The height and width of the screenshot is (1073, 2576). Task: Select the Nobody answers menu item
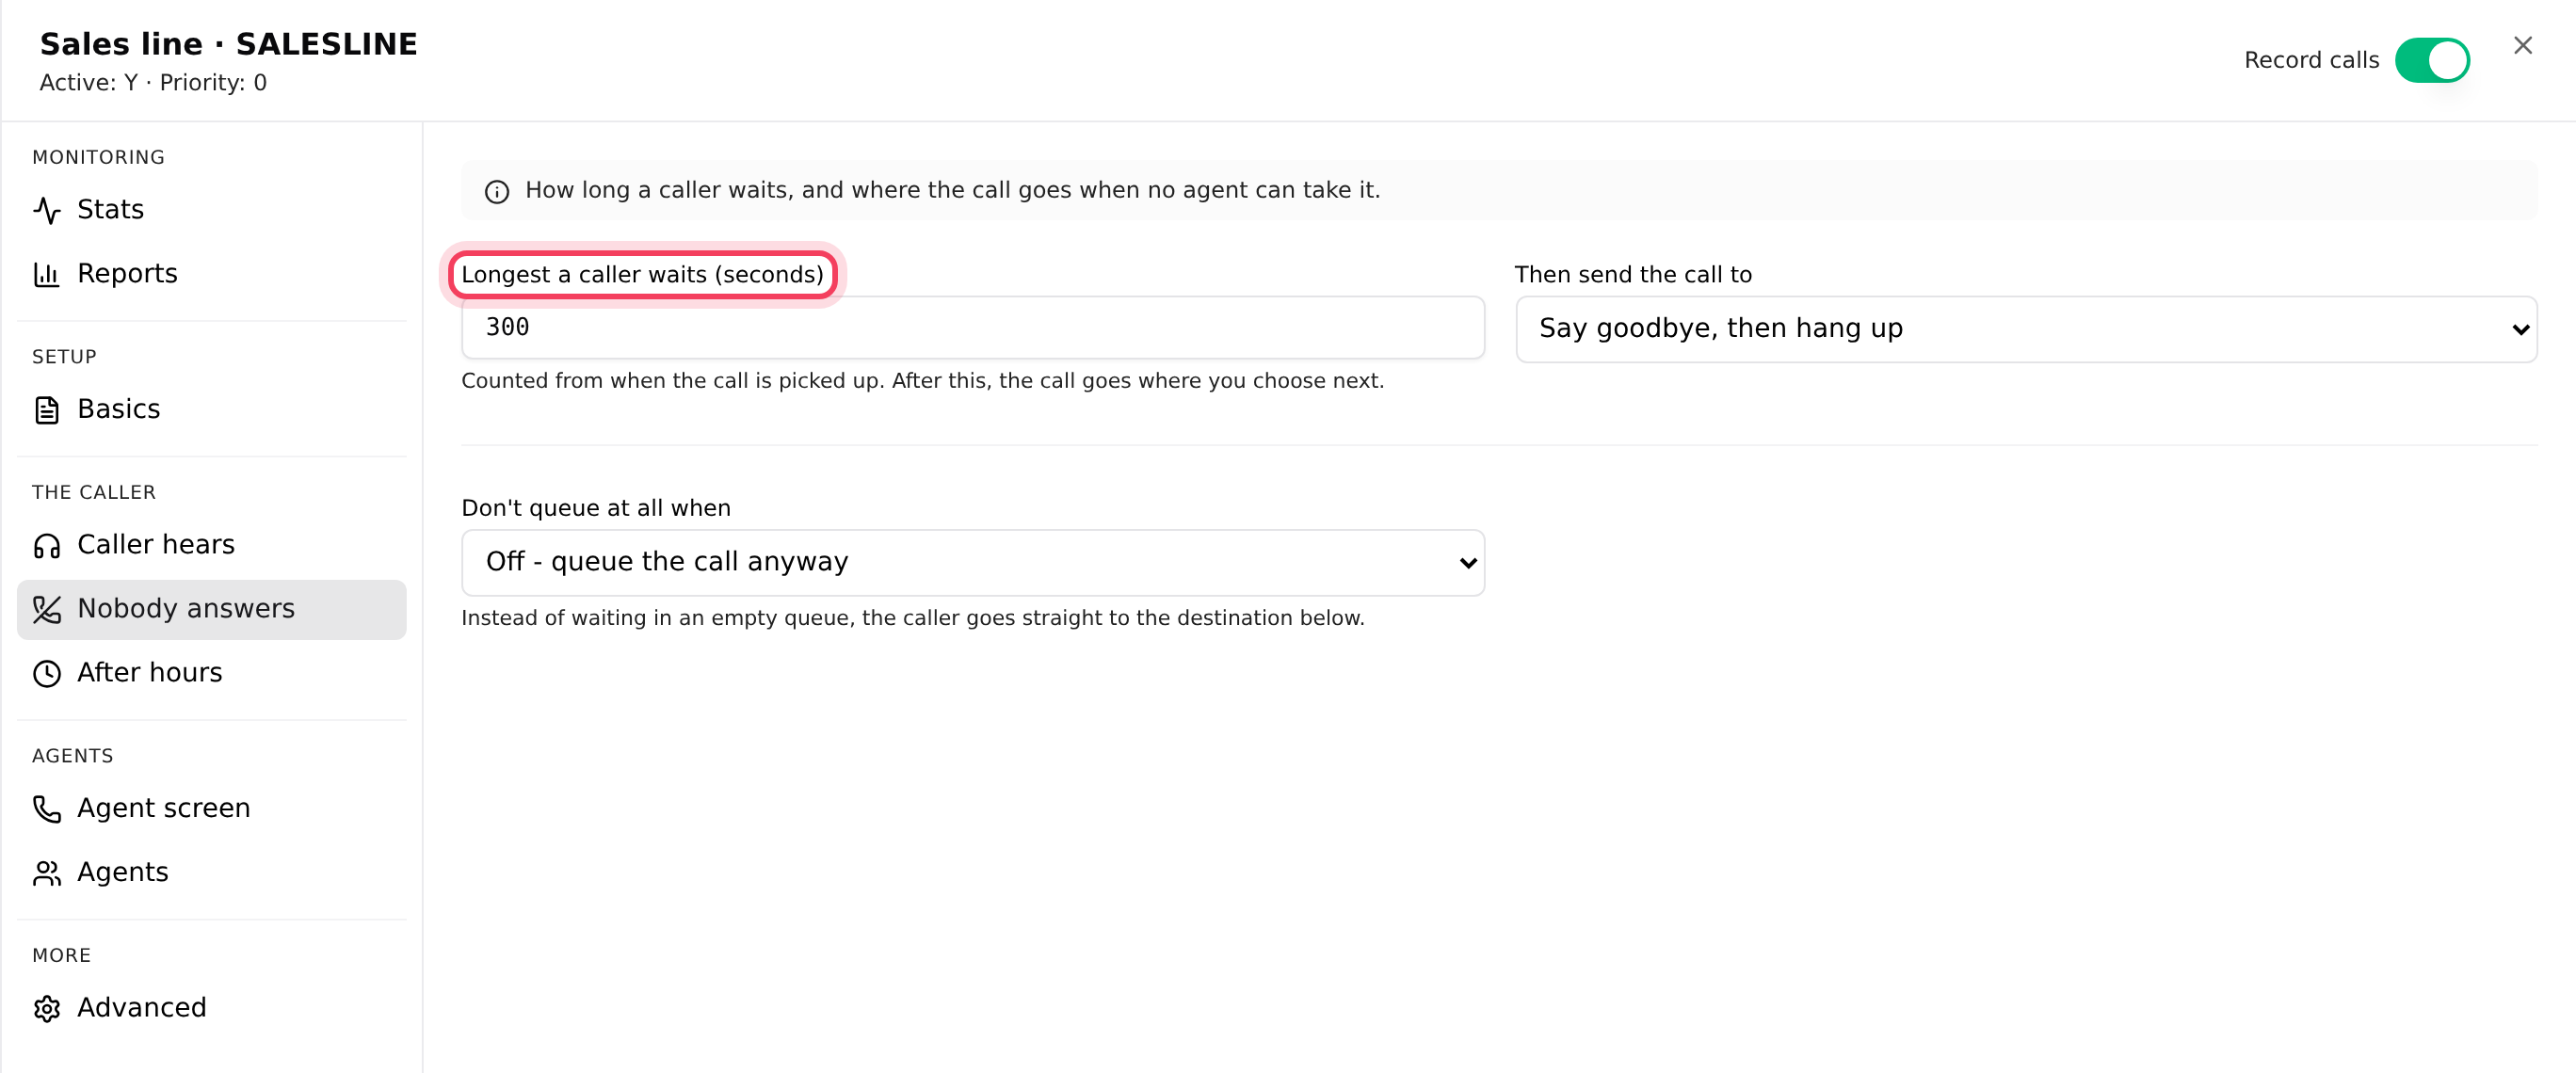212,609
